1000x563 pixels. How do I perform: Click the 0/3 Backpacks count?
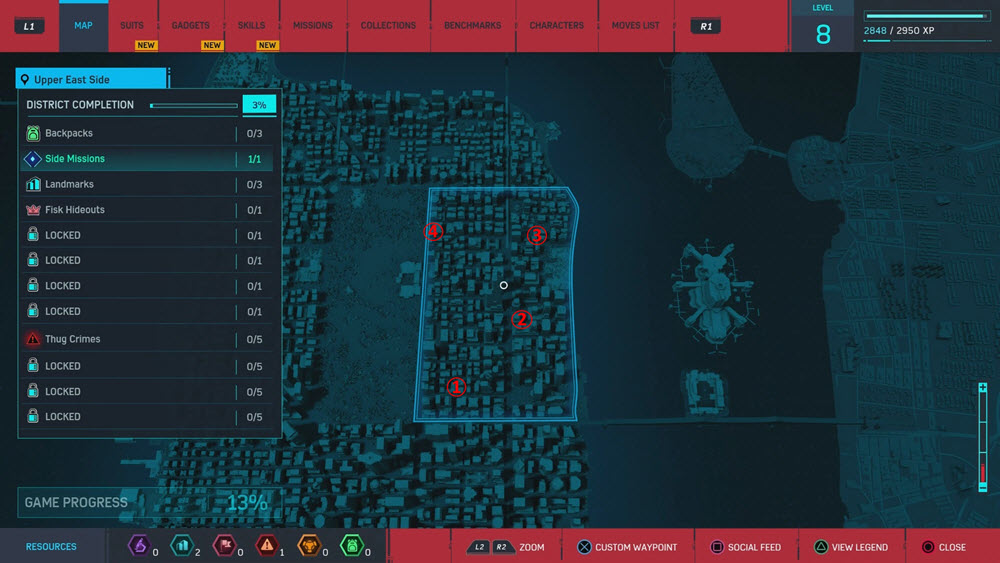coord(254,134)
